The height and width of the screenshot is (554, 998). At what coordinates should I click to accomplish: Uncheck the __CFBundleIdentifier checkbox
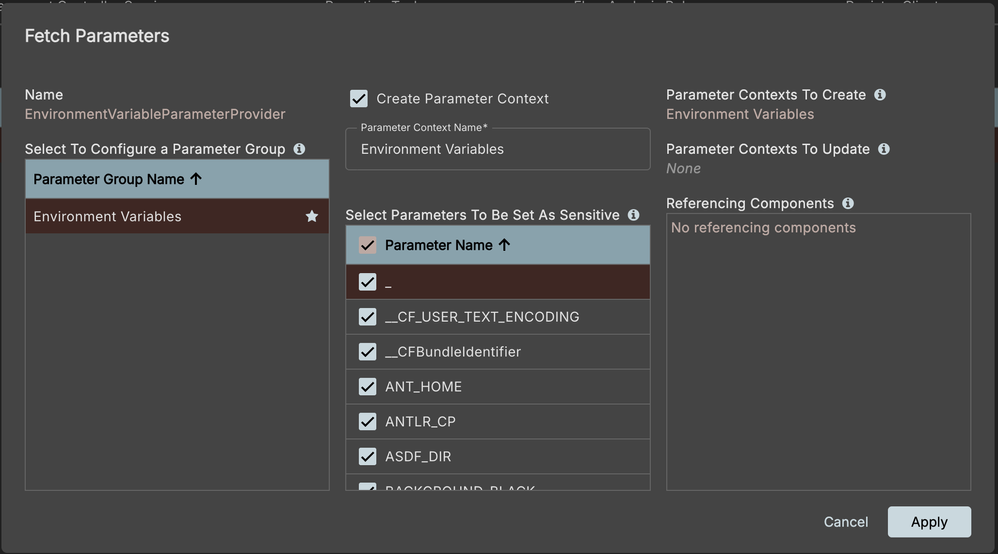(367, 352)
